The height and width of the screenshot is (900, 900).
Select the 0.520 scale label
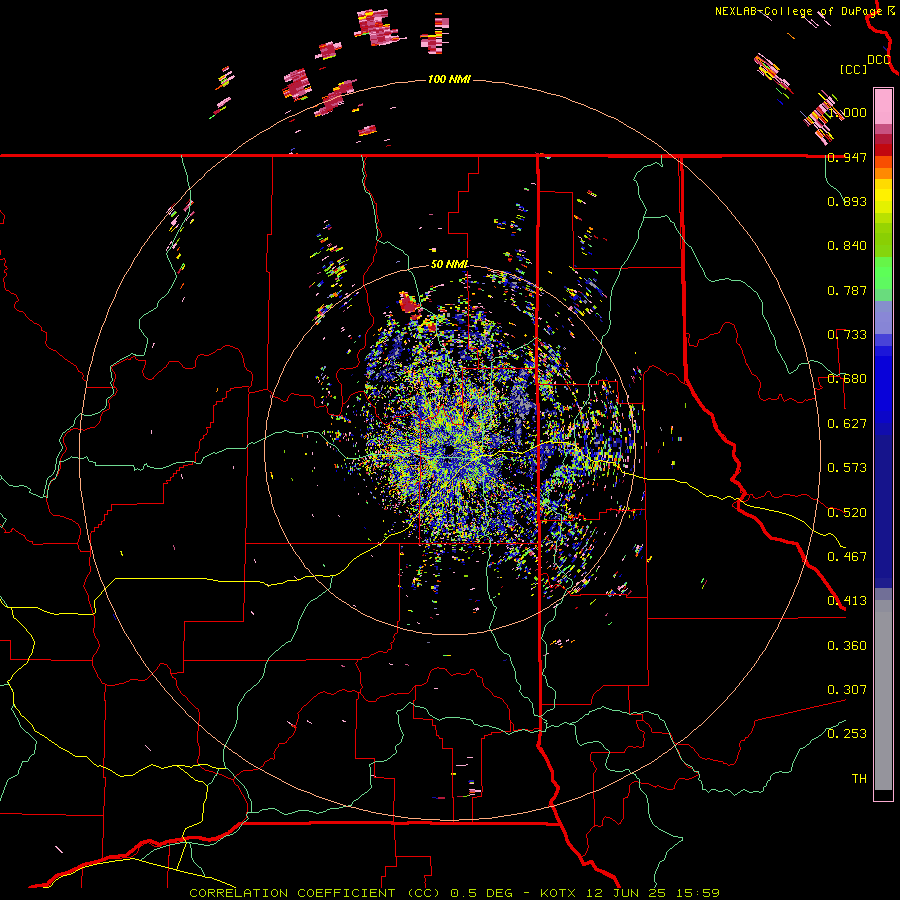coord(847,513)
